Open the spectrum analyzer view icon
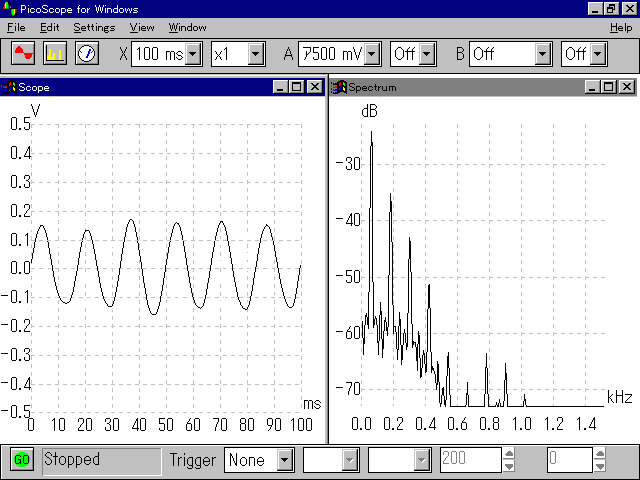 (55, 53)
